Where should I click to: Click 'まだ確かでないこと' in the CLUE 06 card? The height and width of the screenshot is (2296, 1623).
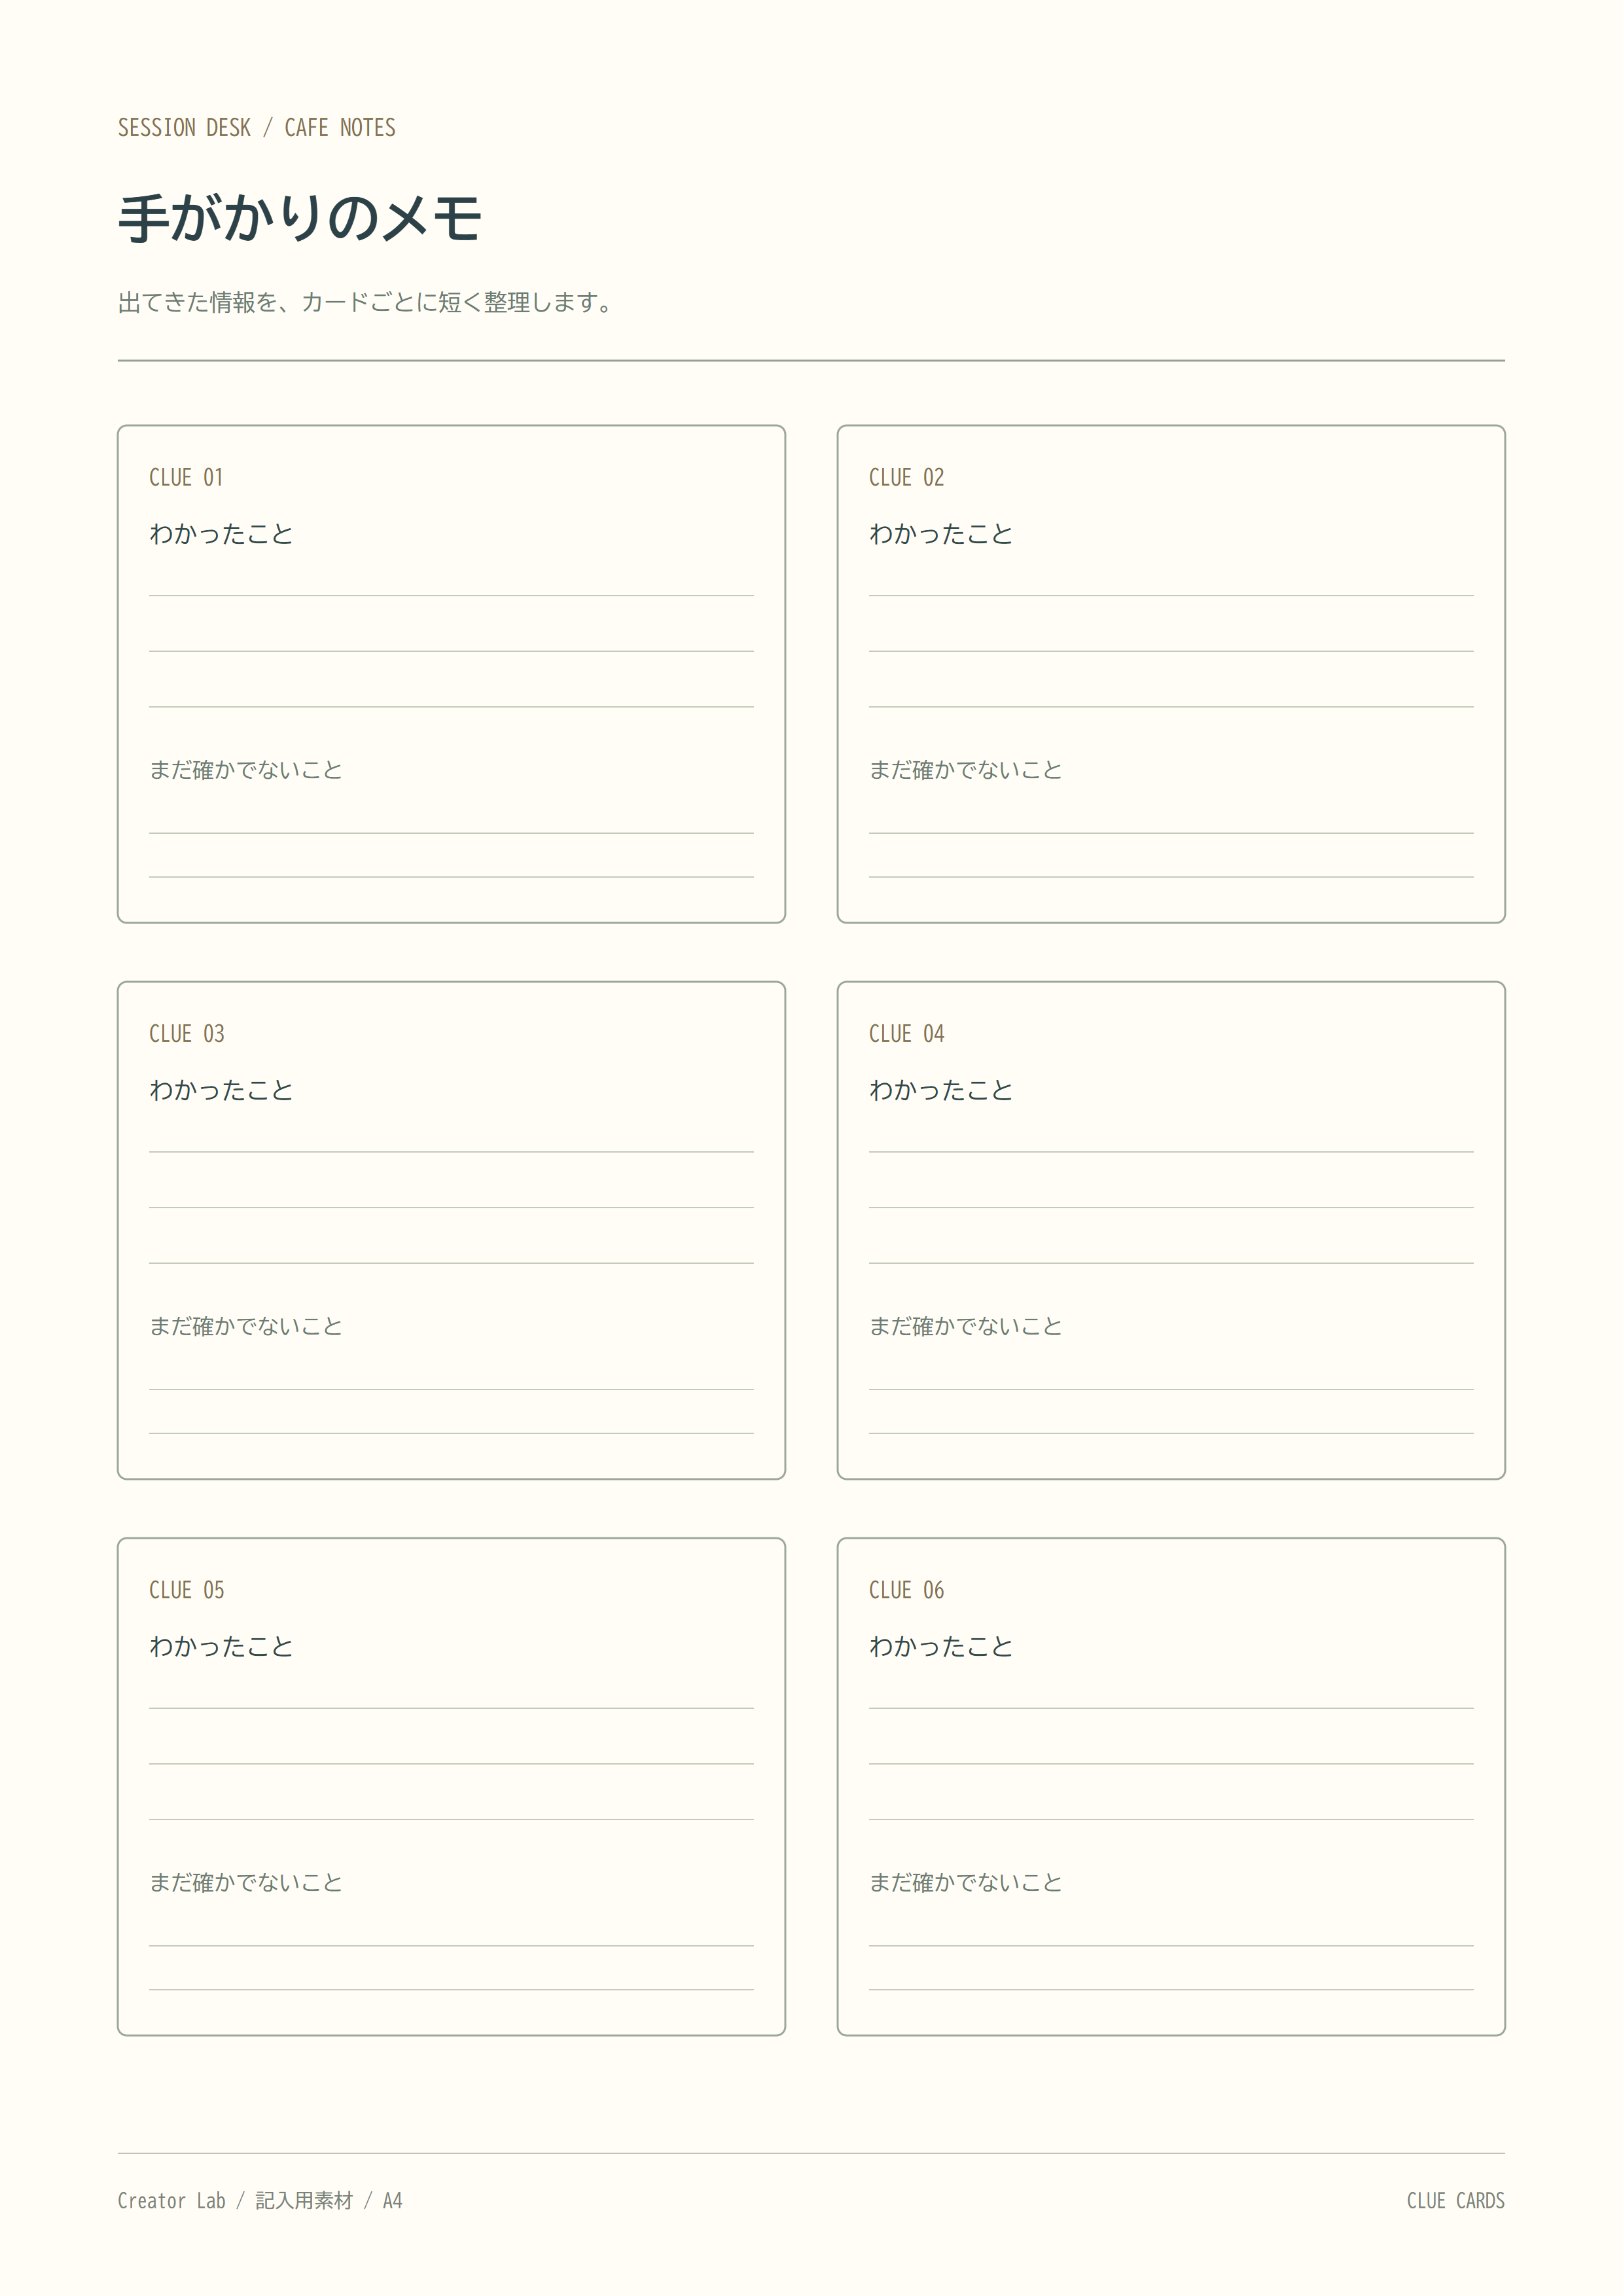click(966, 1882)
